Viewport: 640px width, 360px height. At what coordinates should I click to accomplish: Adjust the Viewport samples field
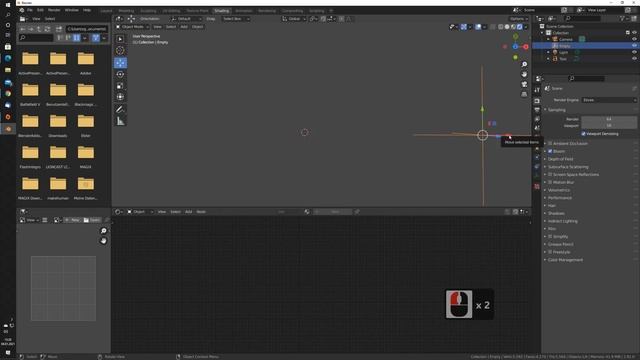pos(609,126)
